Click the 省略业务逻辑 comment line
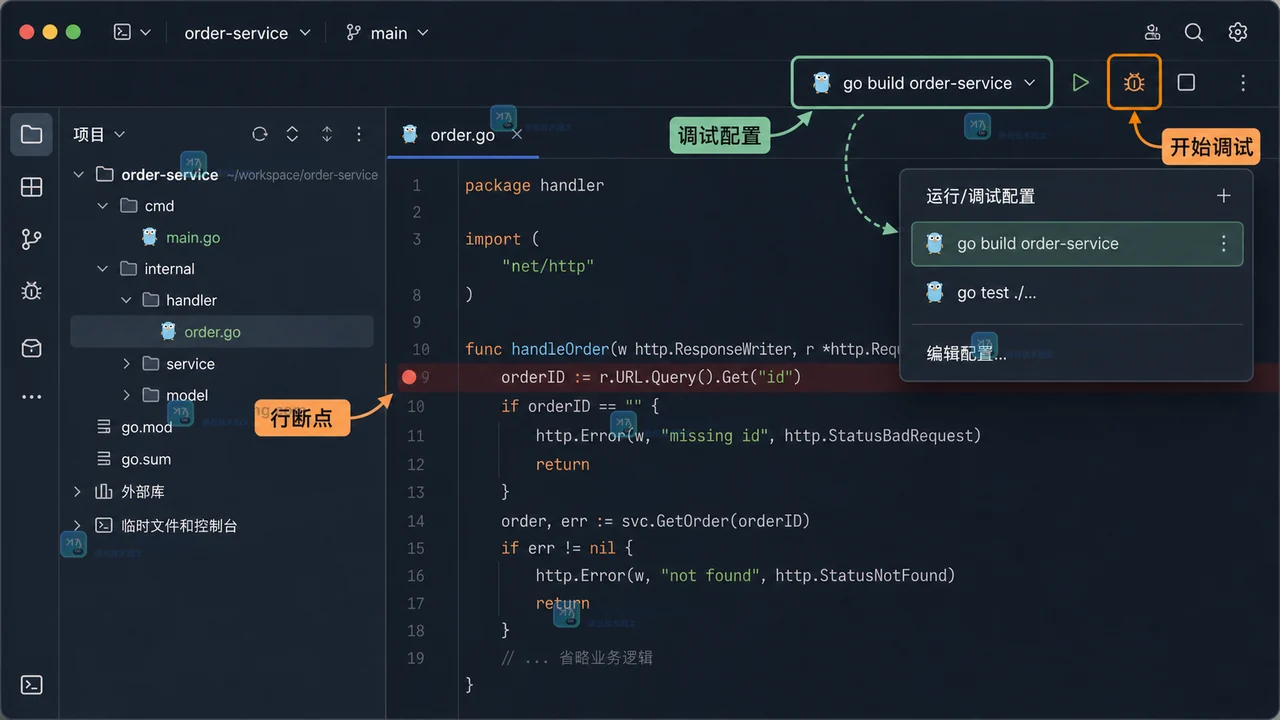This screenshot has height=720, width=1280. pyautogui.click(x=577, y=658)
